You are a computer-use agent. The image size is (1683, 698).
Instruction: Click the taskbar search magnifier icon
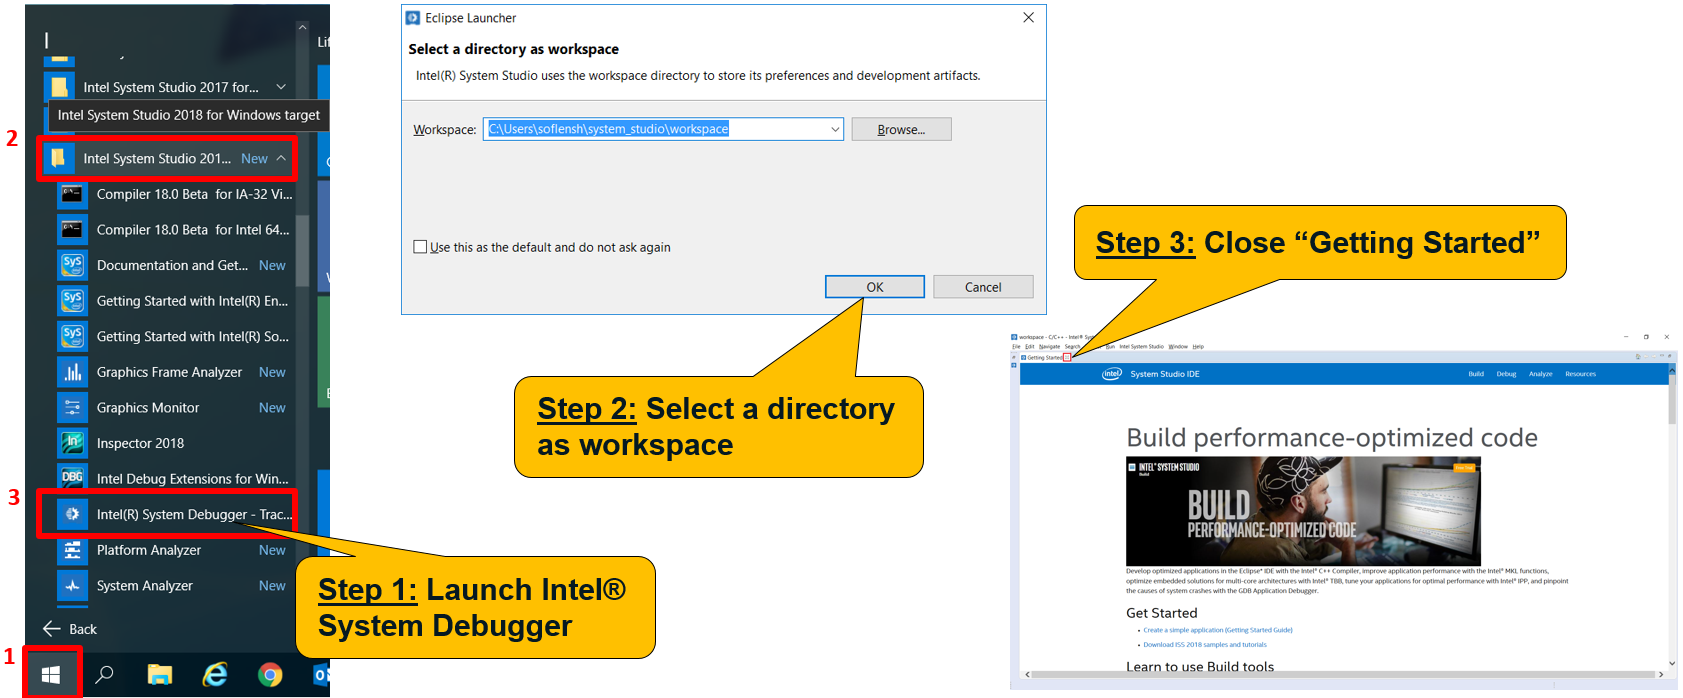pos(104,675)
